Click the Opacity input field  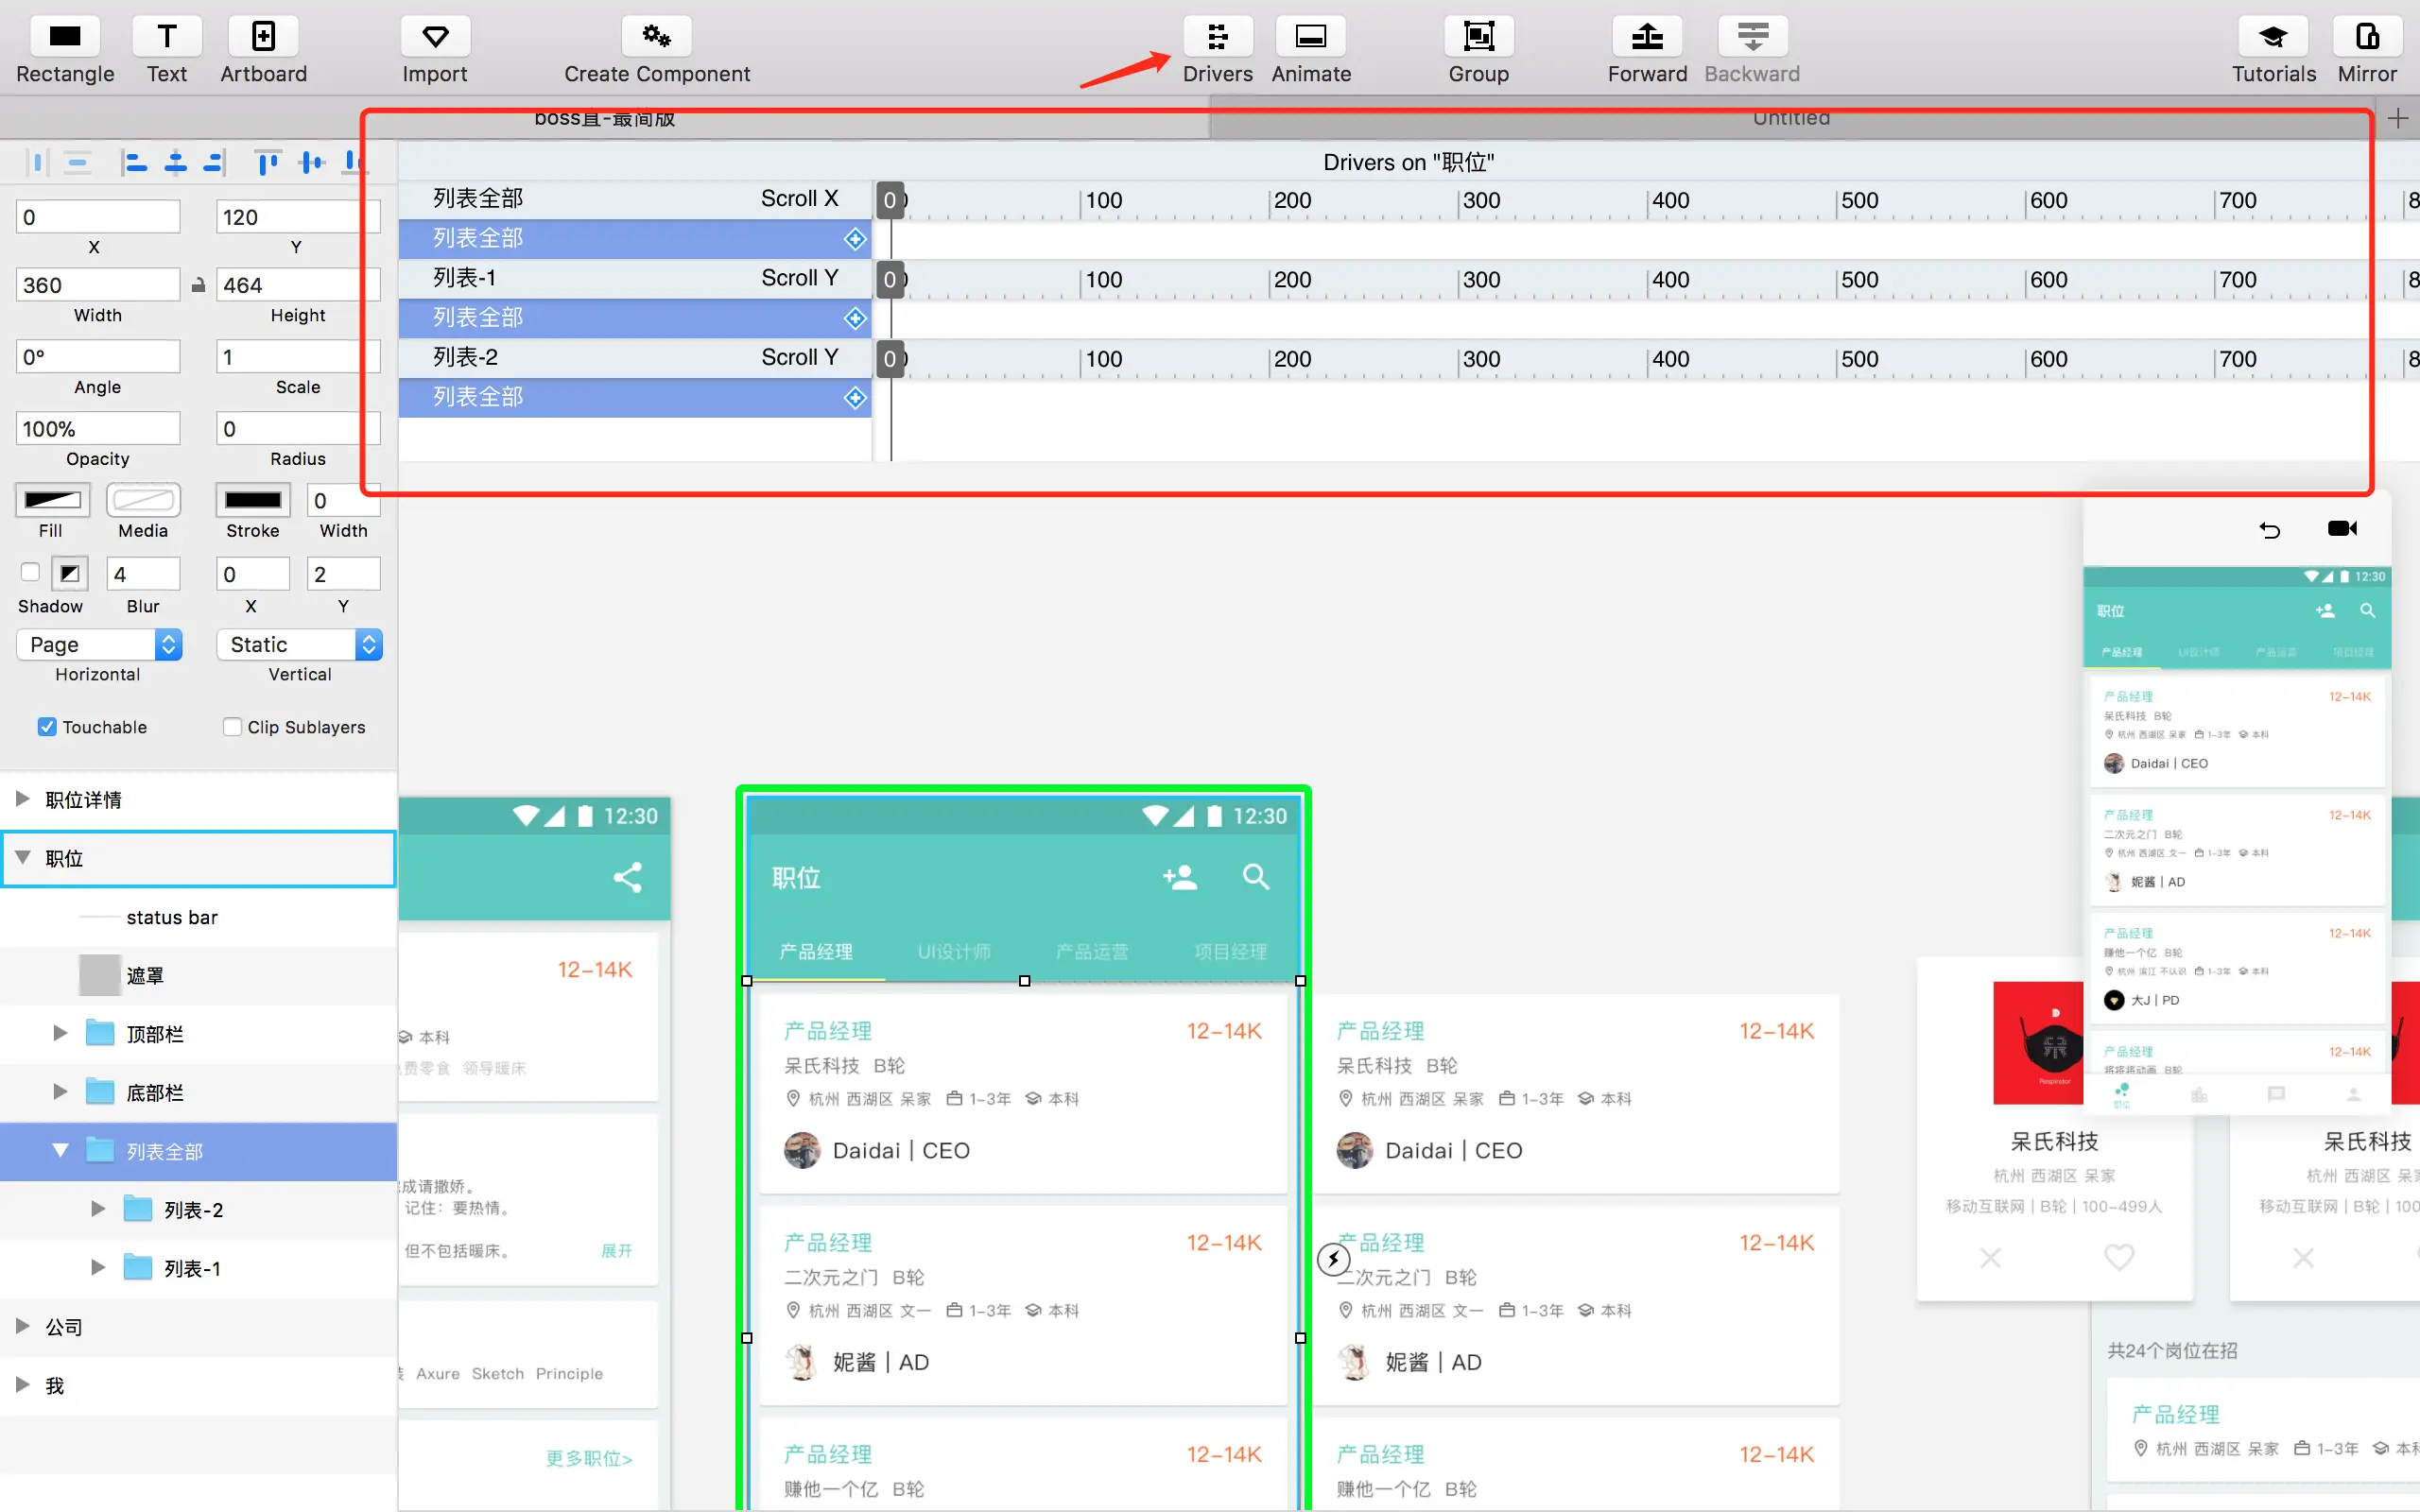(98, 429)
